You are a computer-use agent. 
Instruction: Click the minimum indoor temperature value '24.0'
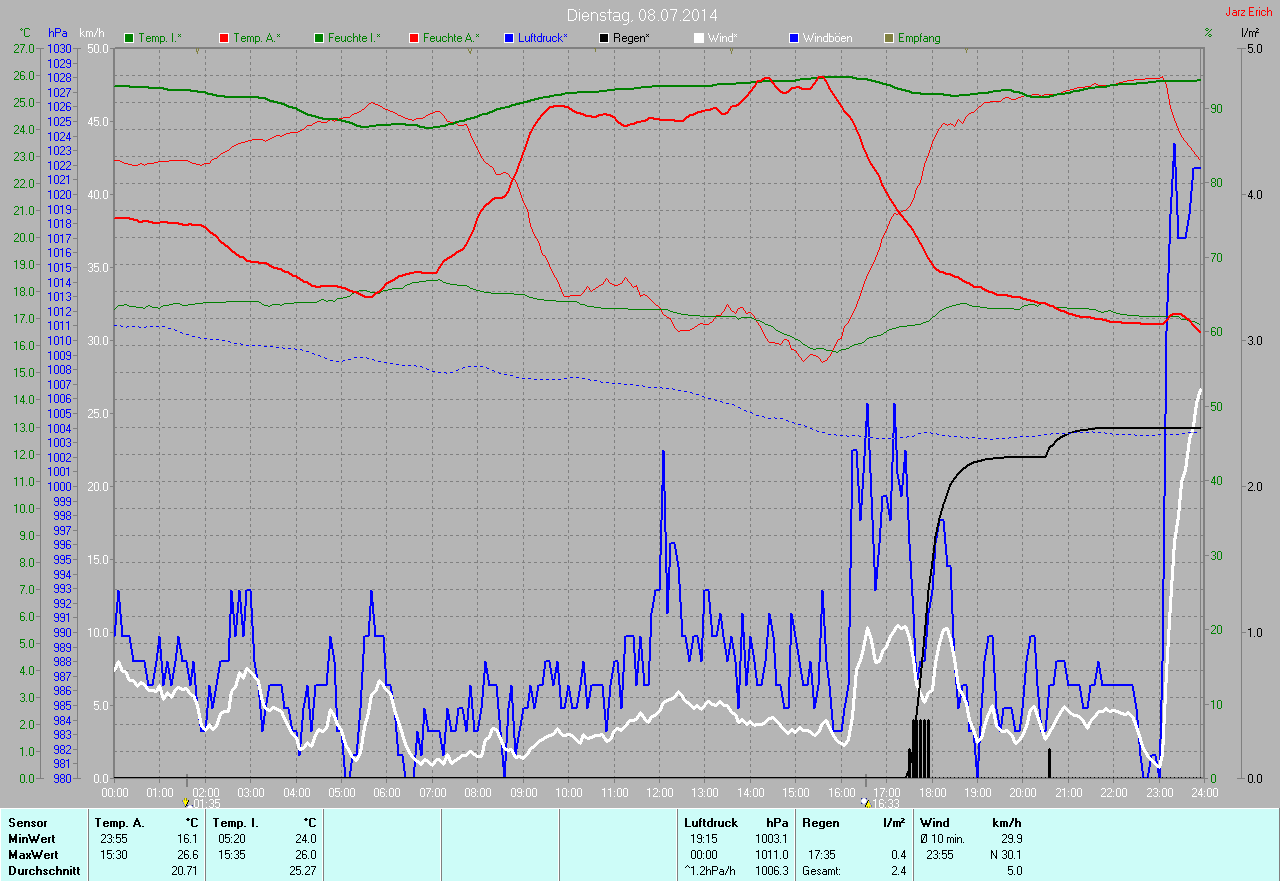tap(305, 839)
